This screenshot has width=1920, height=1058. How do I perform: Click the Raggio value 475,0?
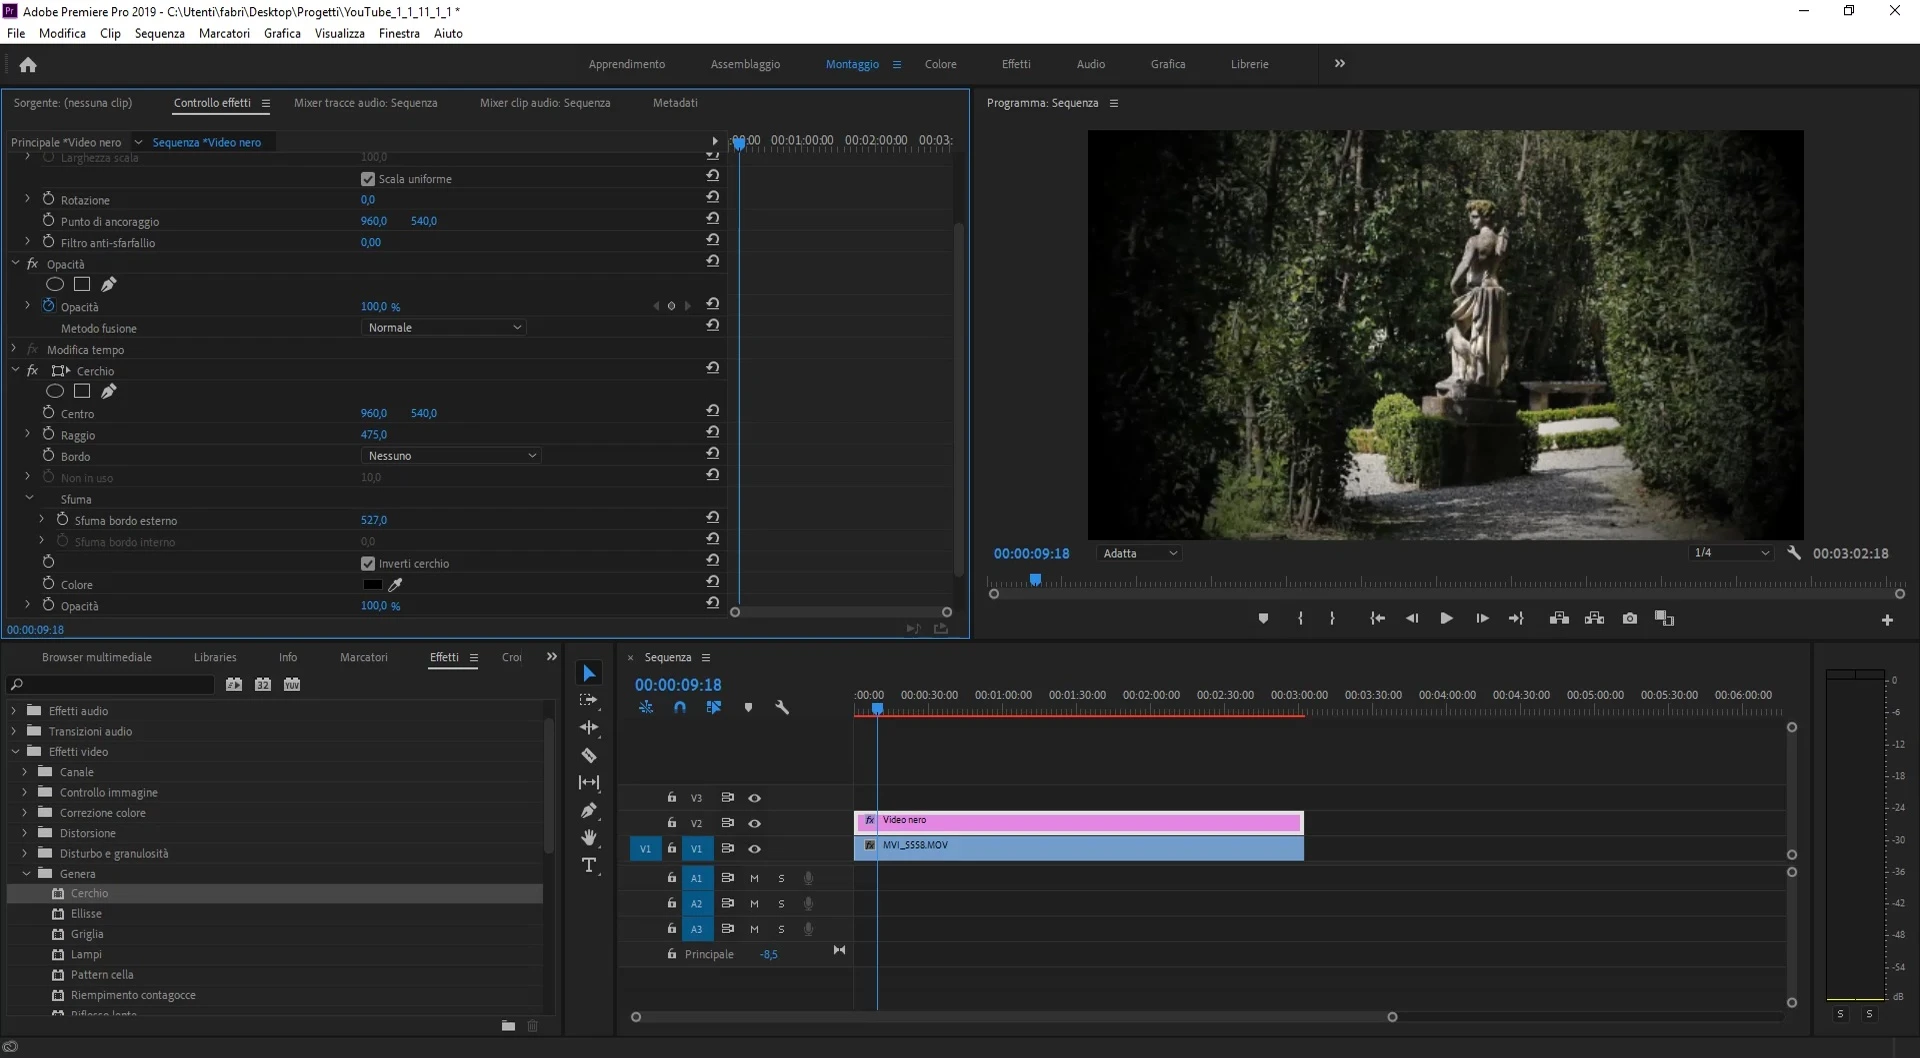[x=373, y=435]
